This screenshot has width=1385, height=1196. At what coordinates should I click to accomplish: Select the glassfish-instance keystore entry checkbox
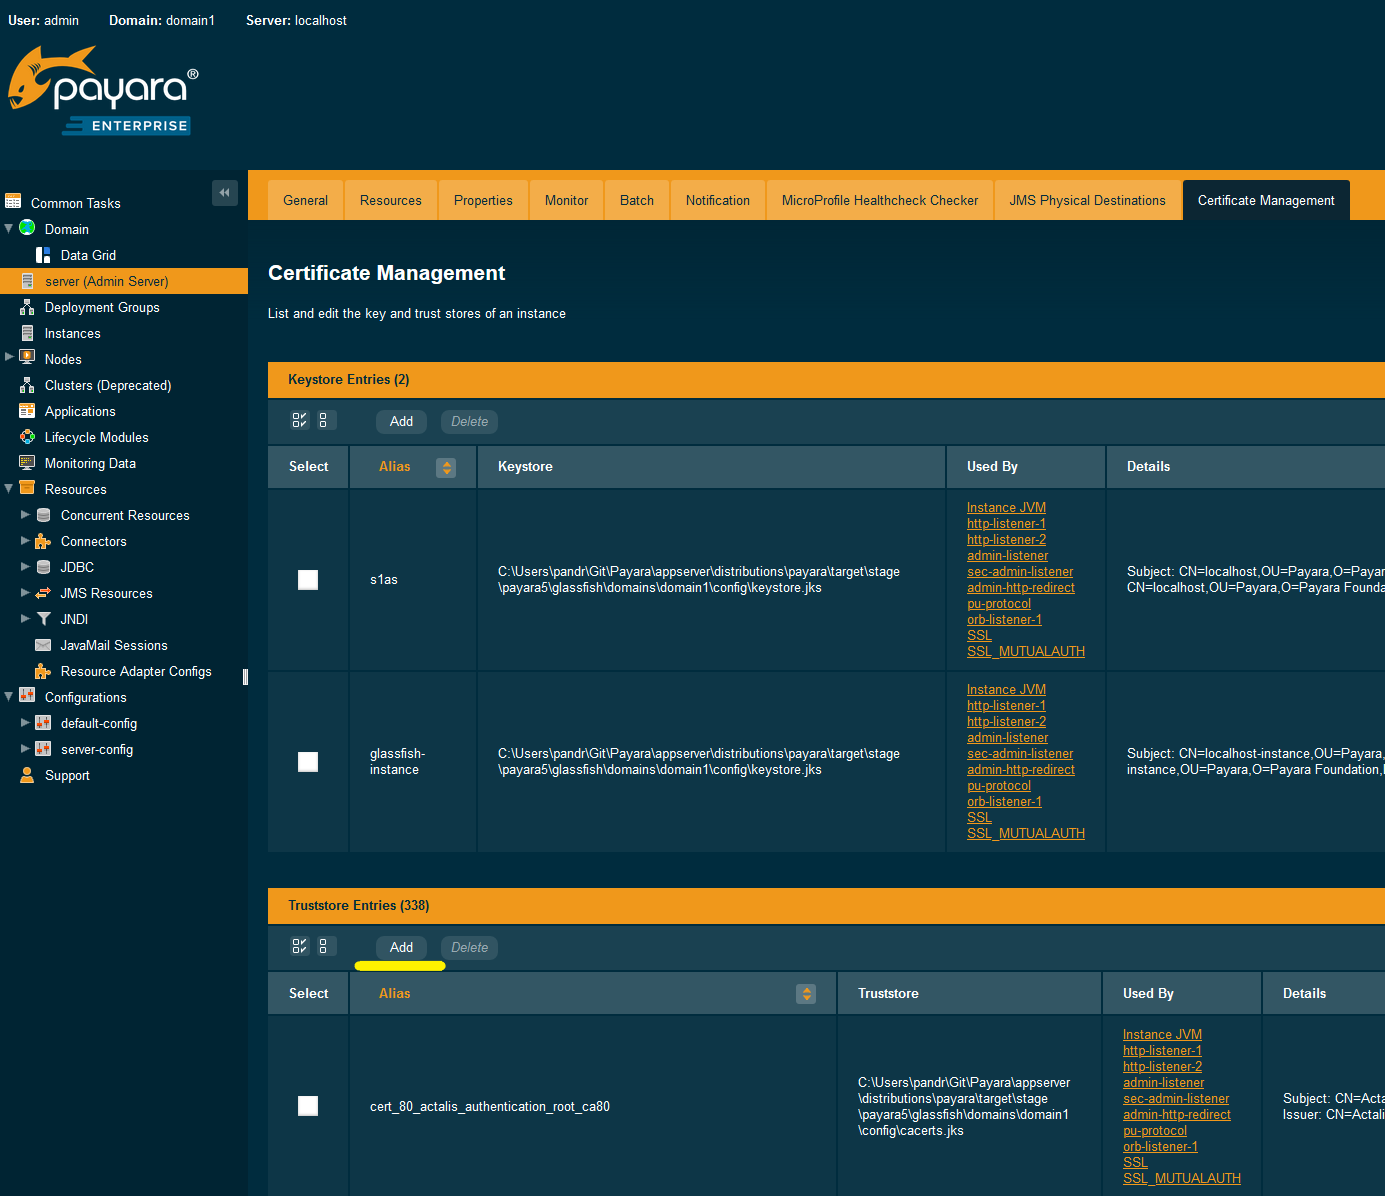click(x=307, y=761)
